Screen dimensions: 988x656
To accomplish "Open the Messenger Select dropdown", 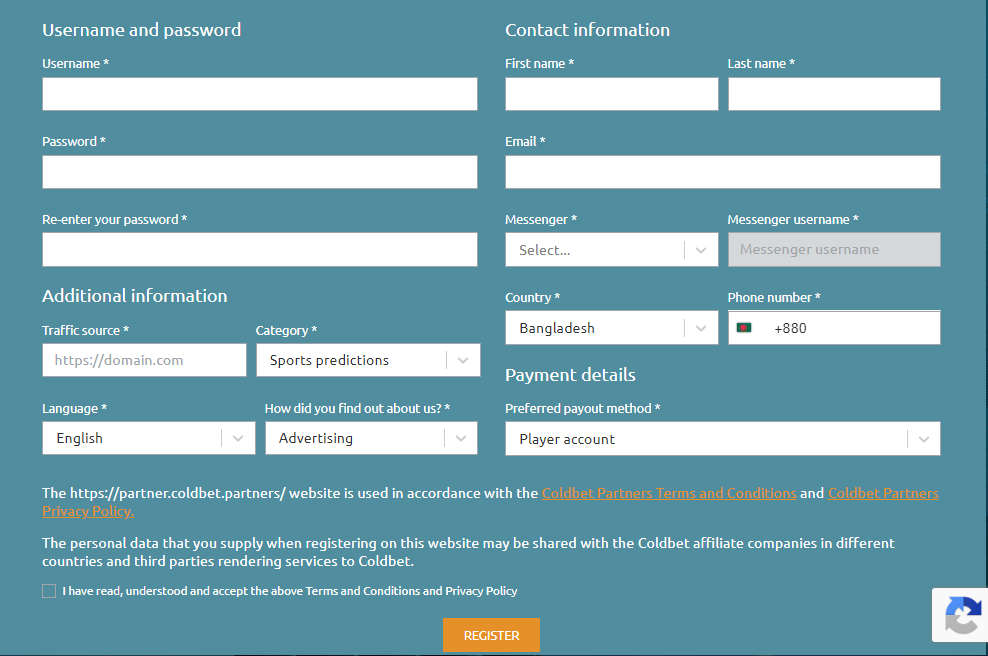I will point(611,250).
